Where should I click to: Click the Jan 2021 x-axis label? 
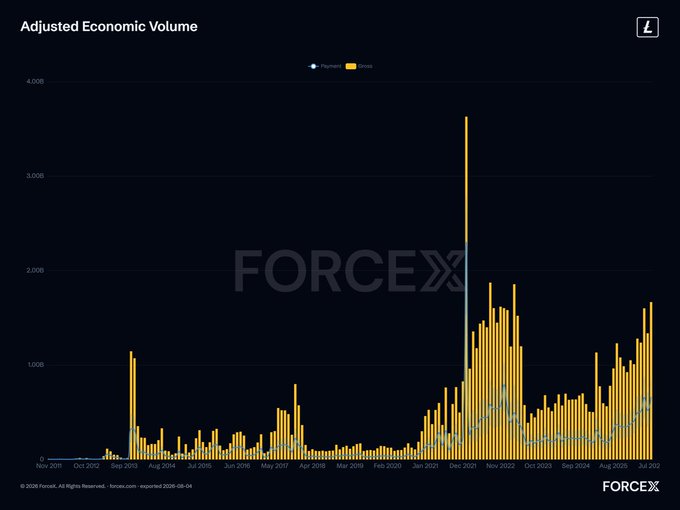[425, 466]
